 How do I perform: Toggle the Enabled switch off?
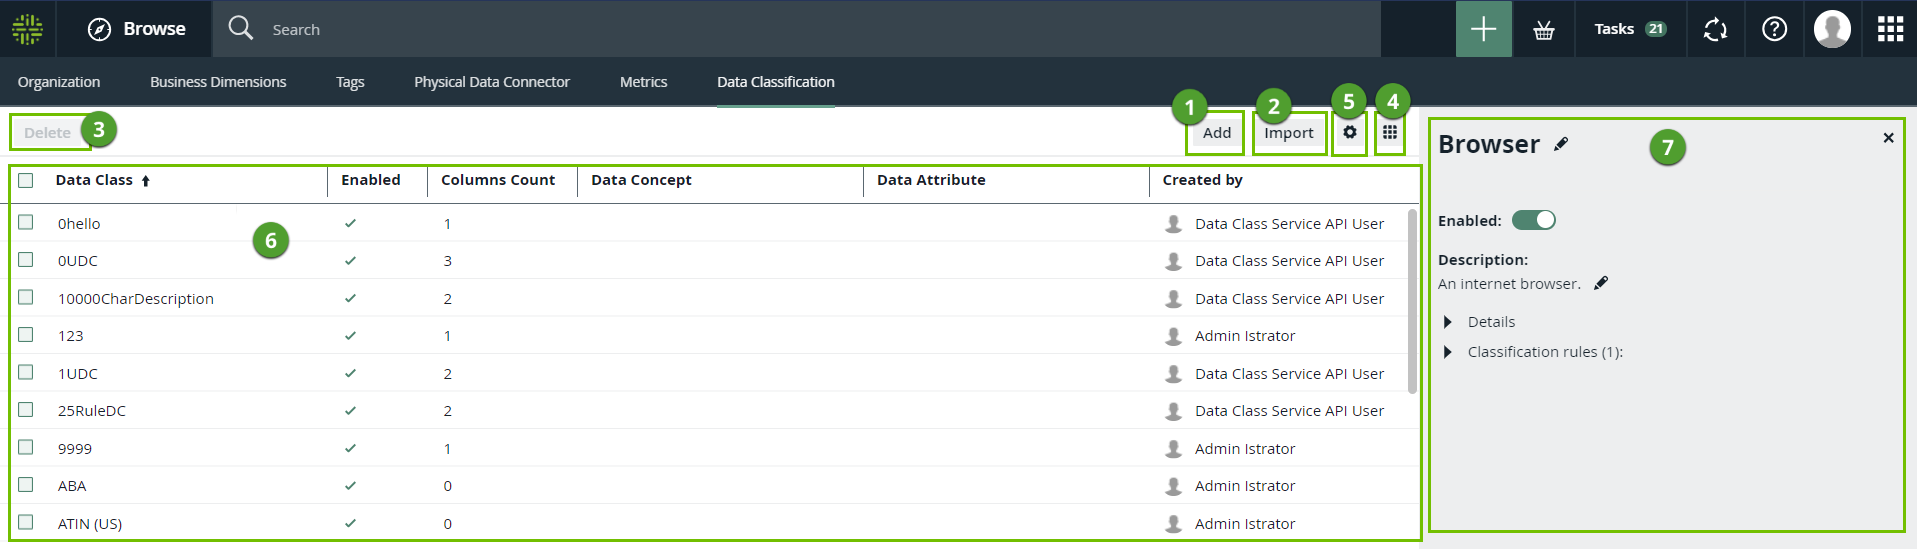[1533, 221]
